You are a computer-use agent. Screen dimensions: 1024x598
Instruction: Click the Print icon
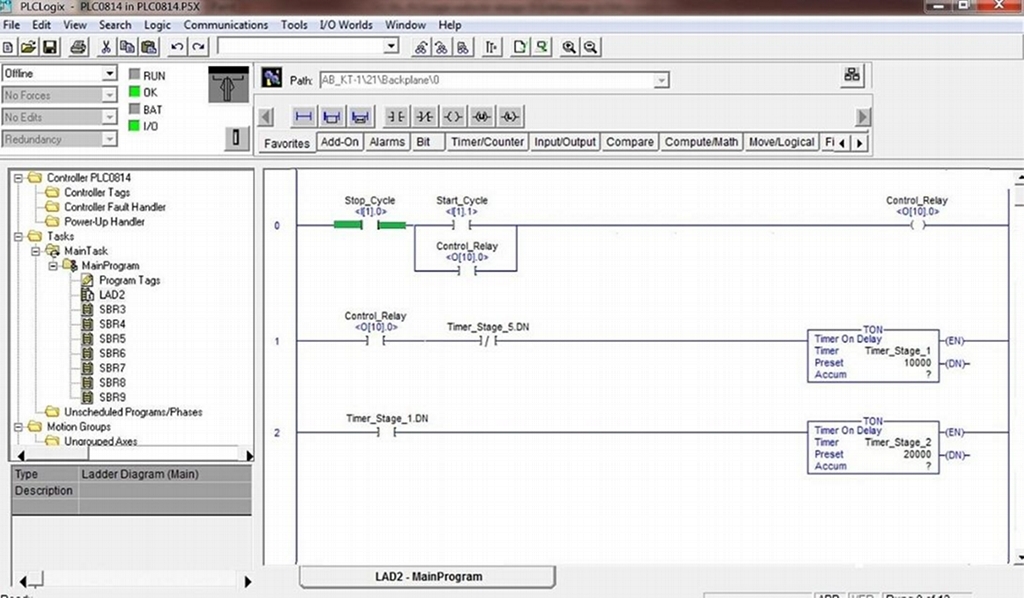point(79,47)
